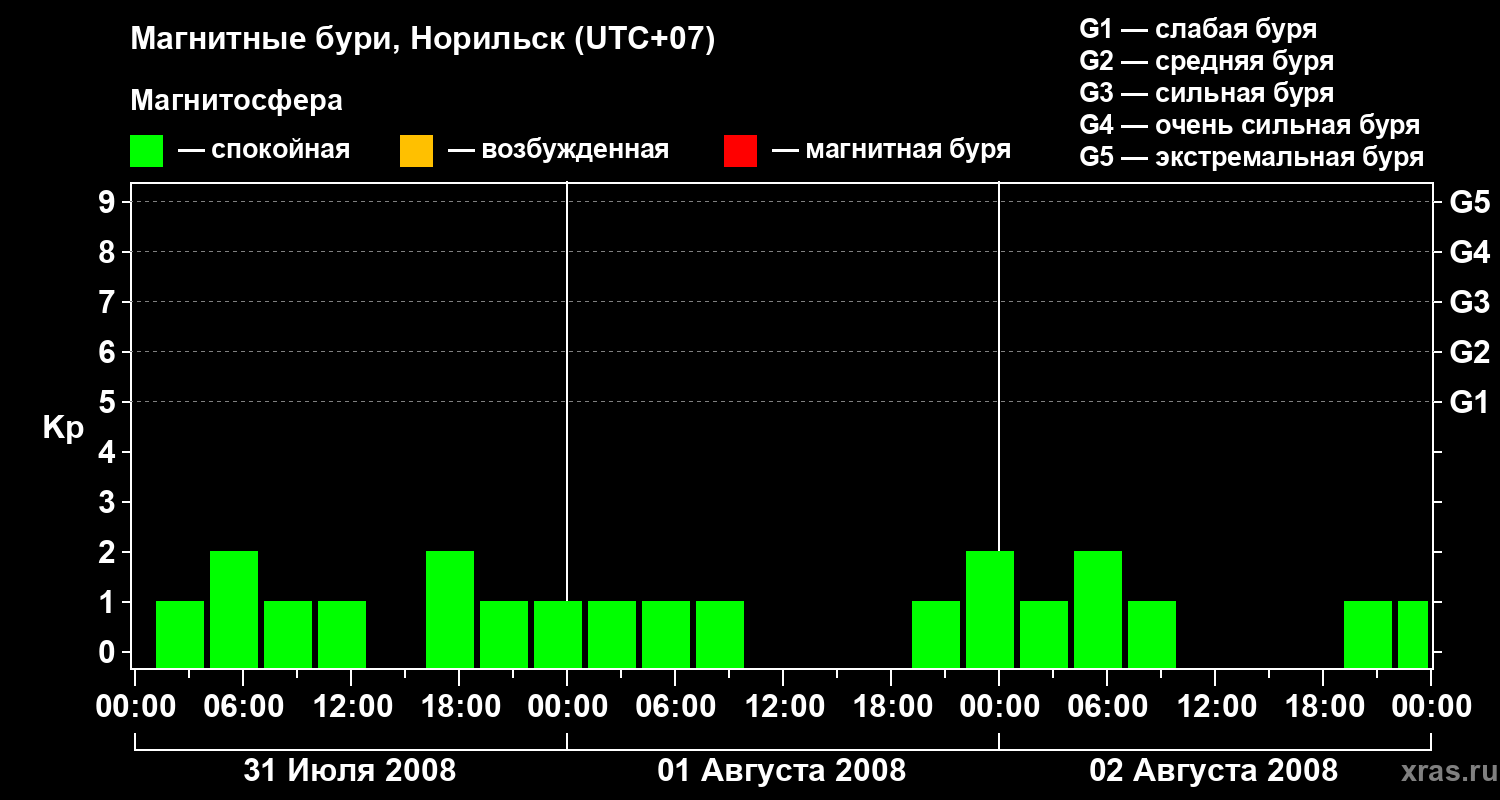
Task: Click the 'Магнитосфера' legend heading
Action: [236, 101]
